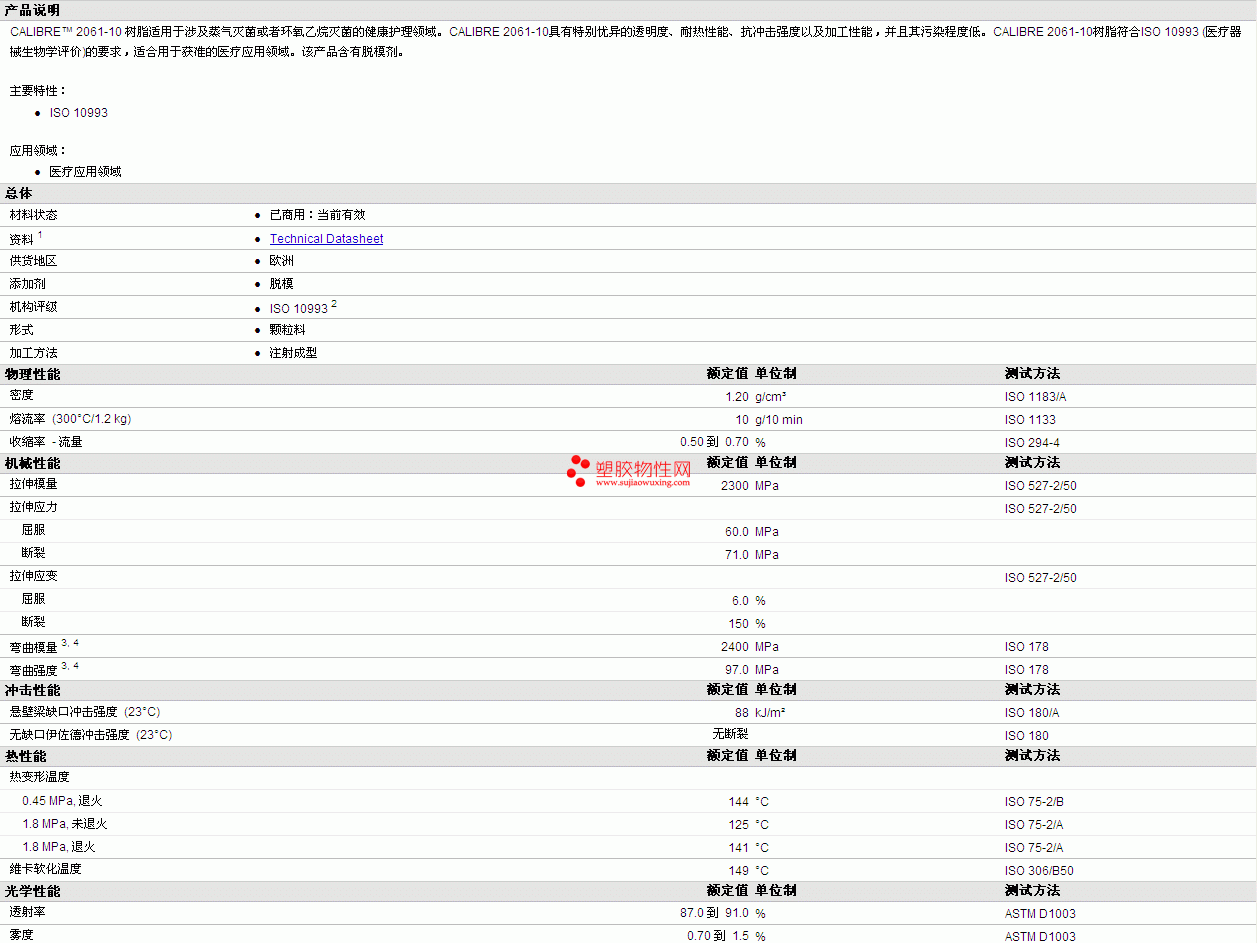Image resolution: width=1257 pixels, height=943 pixels.
Task: Click the 形式 row label
Action: pyautogui.click(x=22, y=330)
